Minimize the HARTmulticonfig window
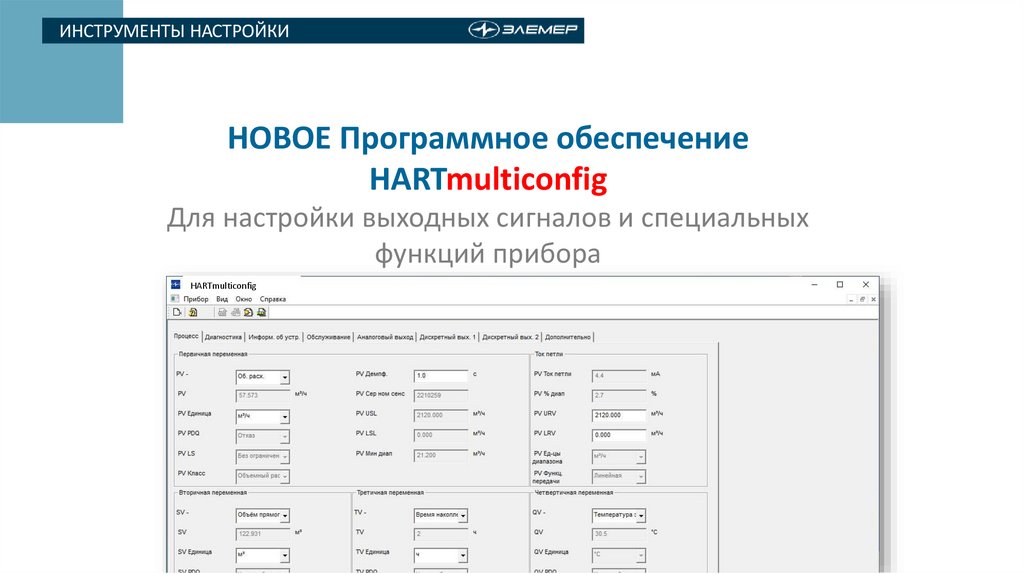 point(814,284)
